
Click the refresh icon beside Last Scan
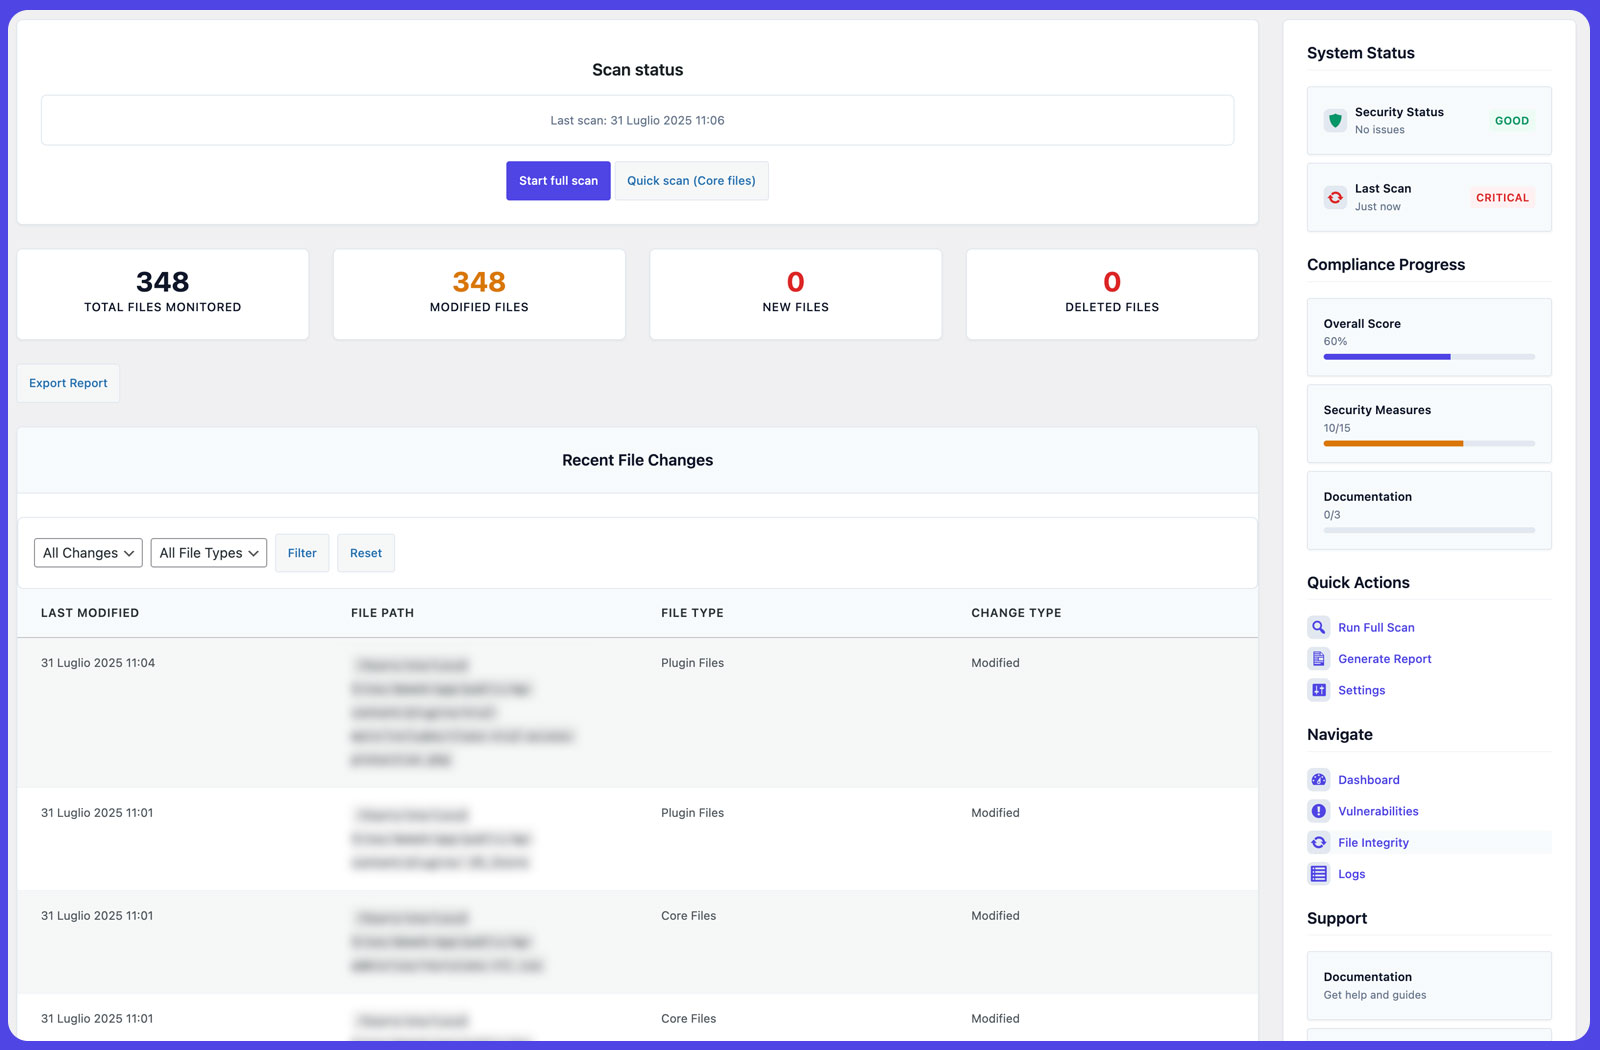[x=1334, y=197]
